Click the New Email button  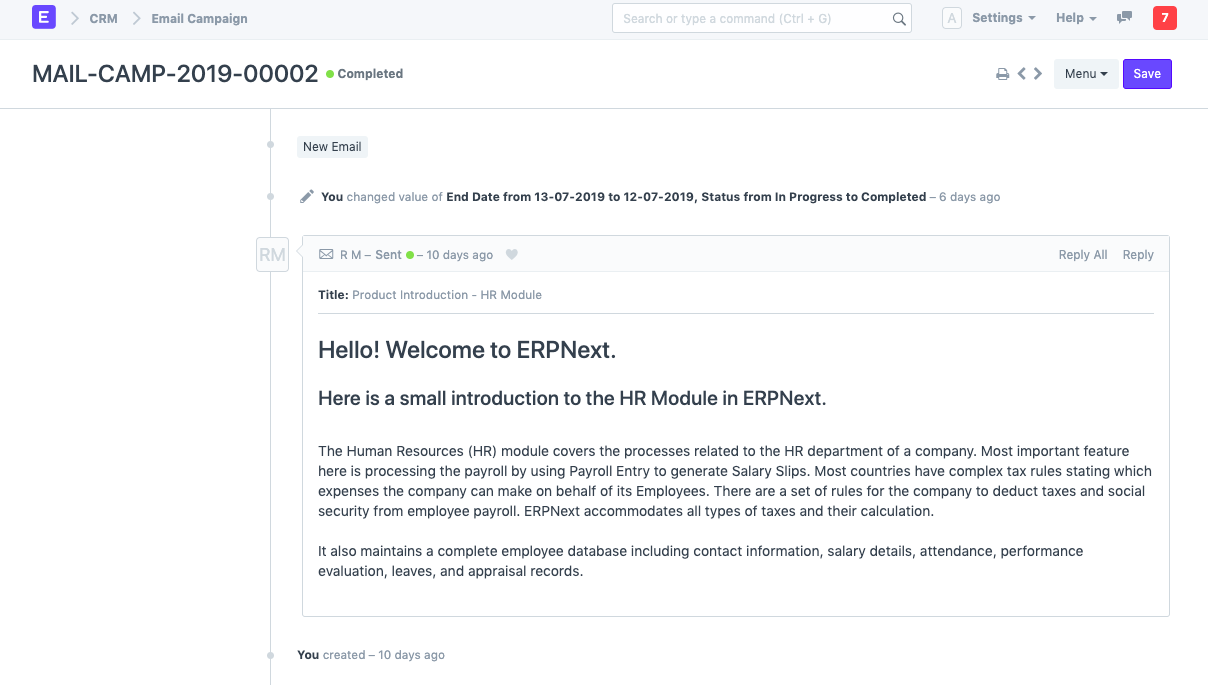pyautogui.click(x=332, y=147)
